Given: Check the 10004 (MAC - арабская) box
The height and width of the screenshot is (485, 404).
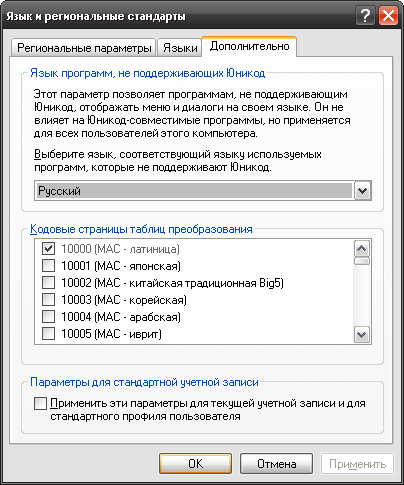Looking at the screenshot, I should pos(48,316).
